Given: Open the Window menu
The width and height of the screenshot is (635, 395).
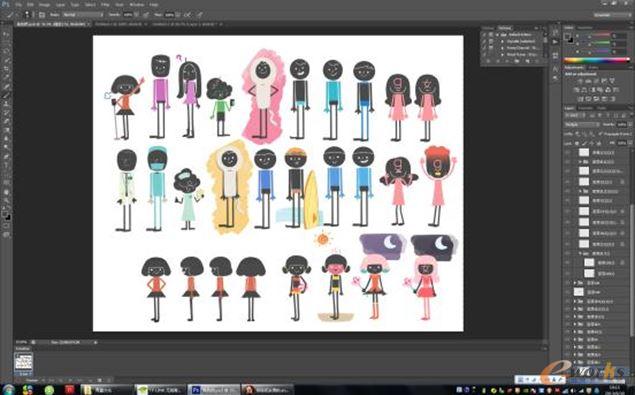Looking at the screenshot, I should click(x=136, y=4).
